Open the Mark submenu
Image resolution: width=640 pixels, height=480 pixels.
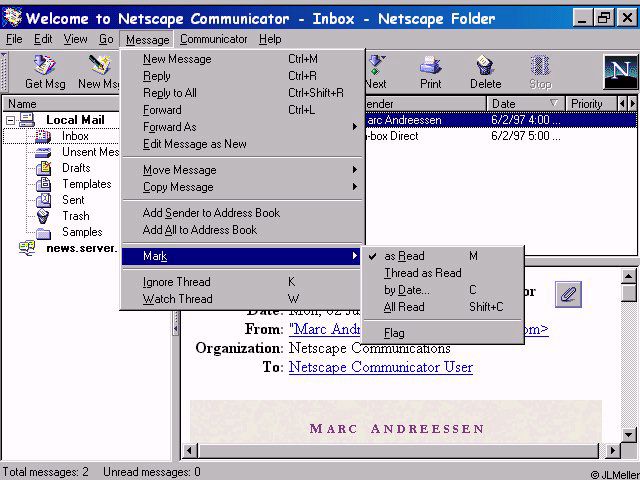pos(242,256)
